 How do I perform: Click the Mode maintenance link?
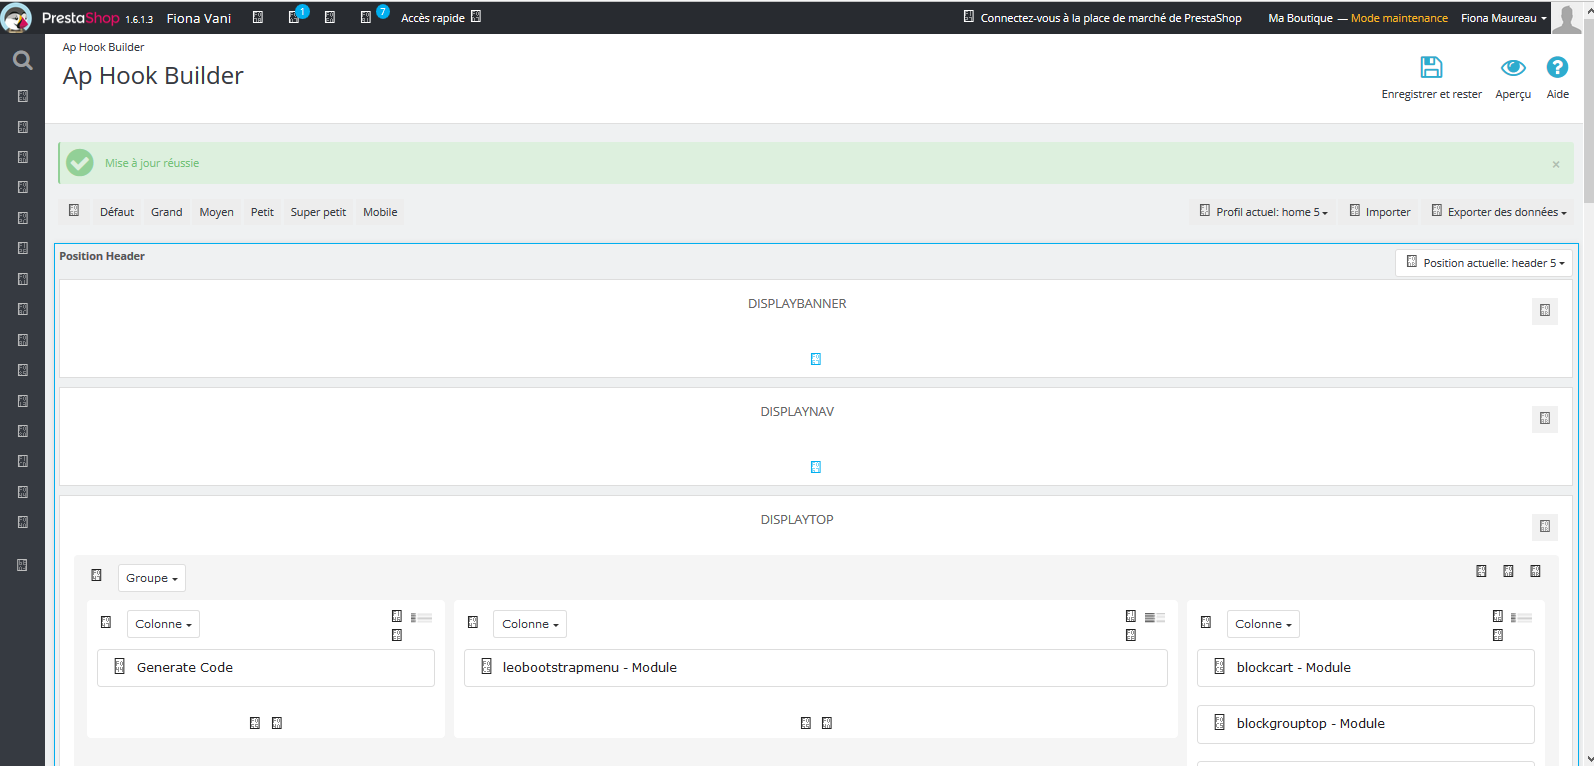[1399, 18]
